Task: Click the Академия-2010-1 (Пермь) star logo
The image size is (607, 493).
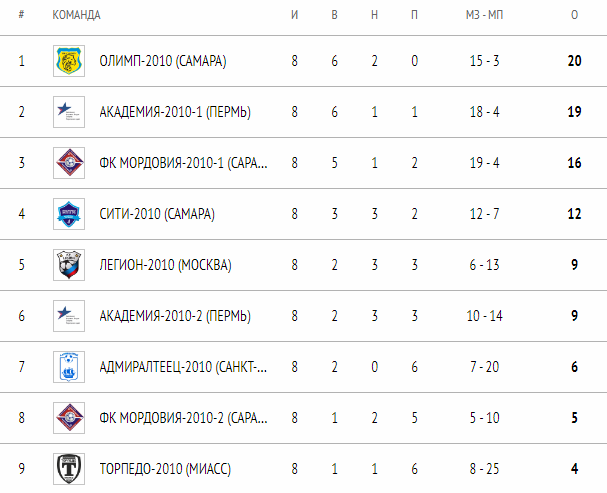Action: 69,112
